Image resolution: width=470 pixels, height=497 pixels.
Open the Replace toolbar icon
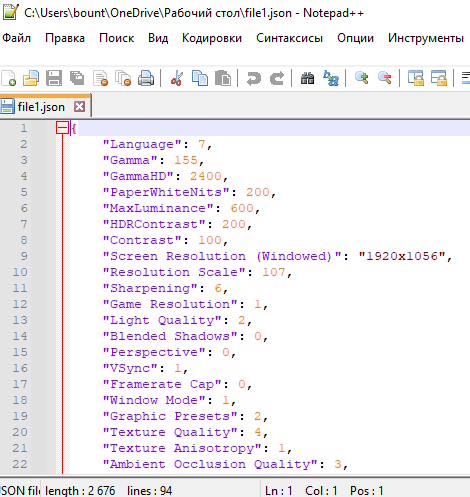331,78
